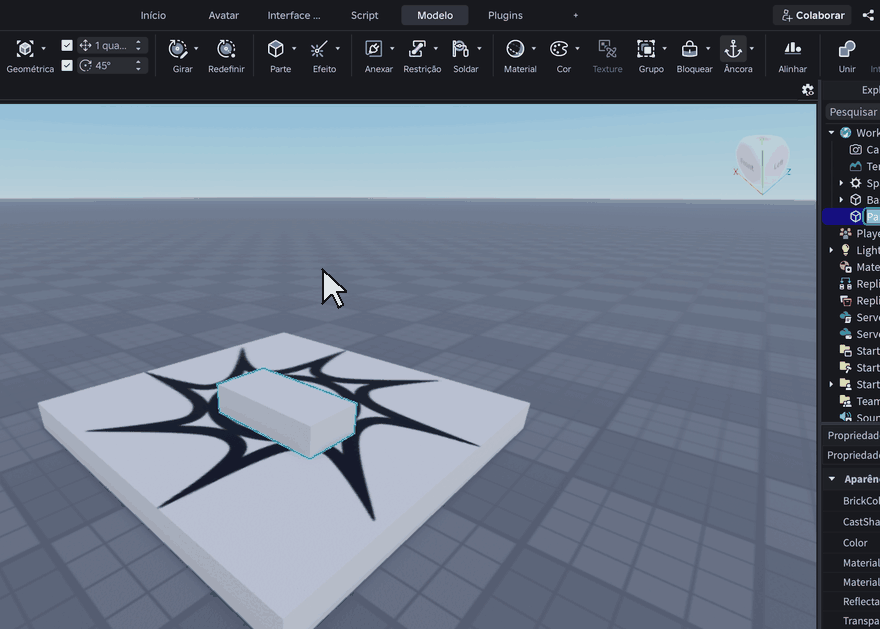
Task: Toggle the Âncora anchor tool
Action: point(733,49)
